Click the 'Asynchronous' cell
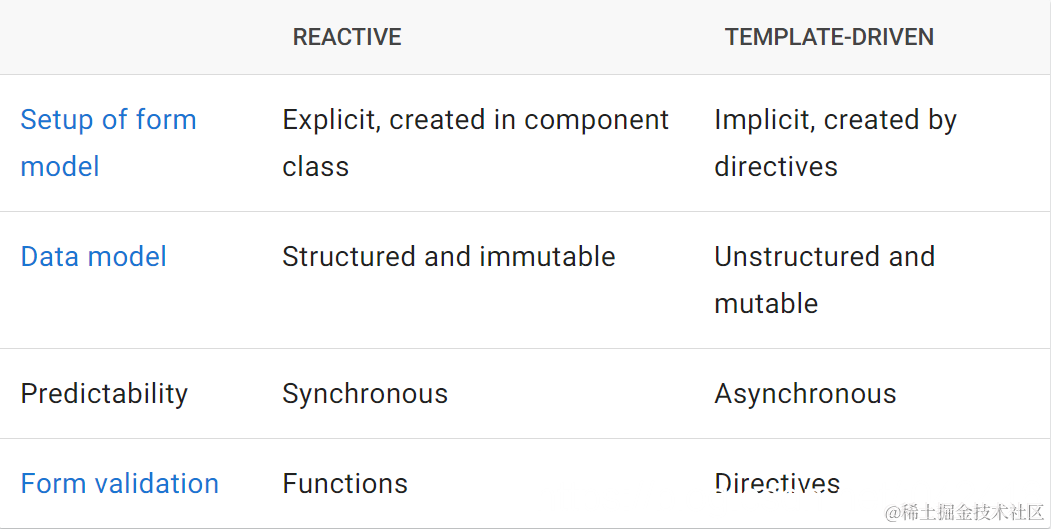1051x529 pixels. coord(805,394)
